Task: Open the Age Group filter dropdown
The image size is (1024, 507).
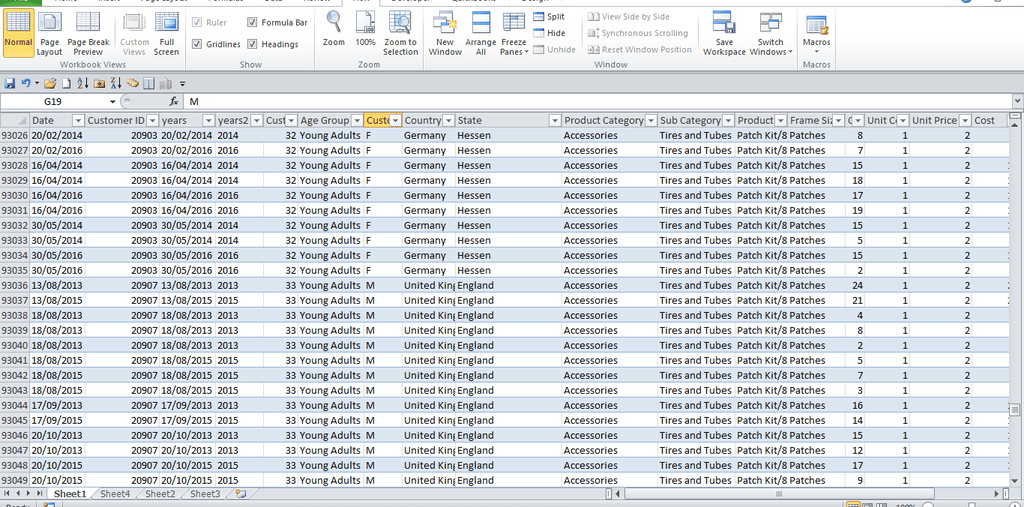Action: pos(357,120)
